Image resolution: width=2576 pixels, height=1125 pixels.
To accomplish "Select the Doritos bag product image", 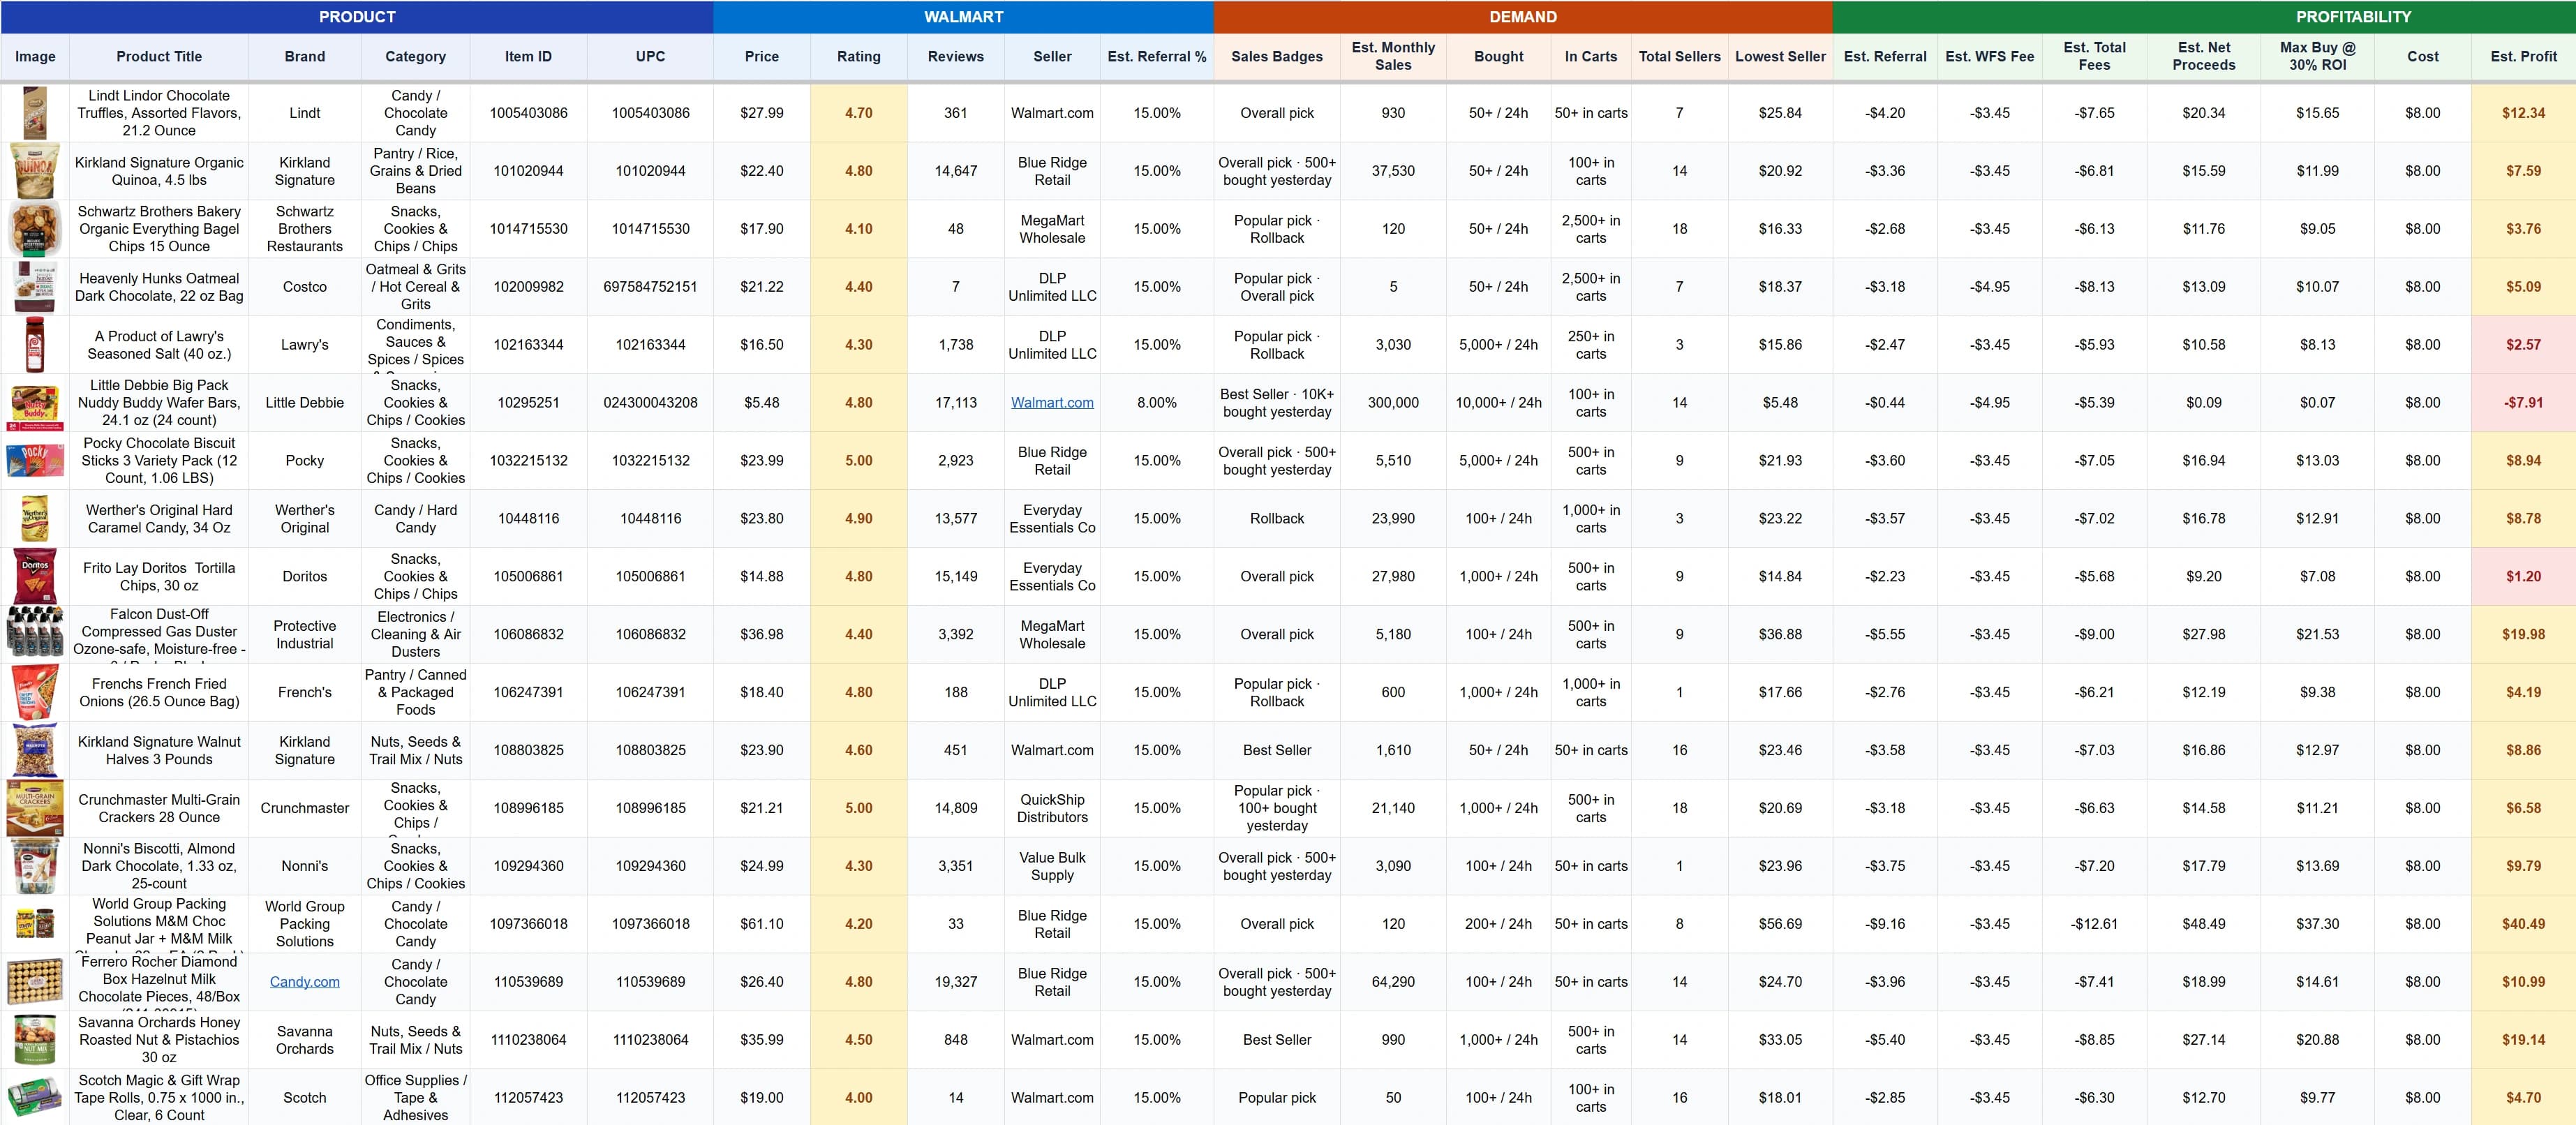I will tap(35, 576).
